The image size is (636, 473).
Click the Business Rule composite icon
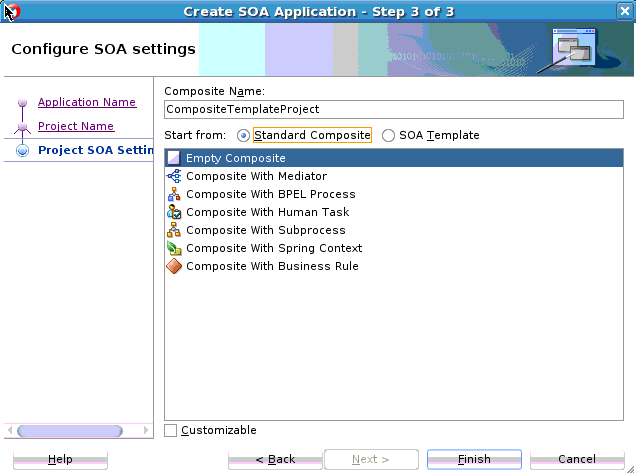(x=174, y=266)
